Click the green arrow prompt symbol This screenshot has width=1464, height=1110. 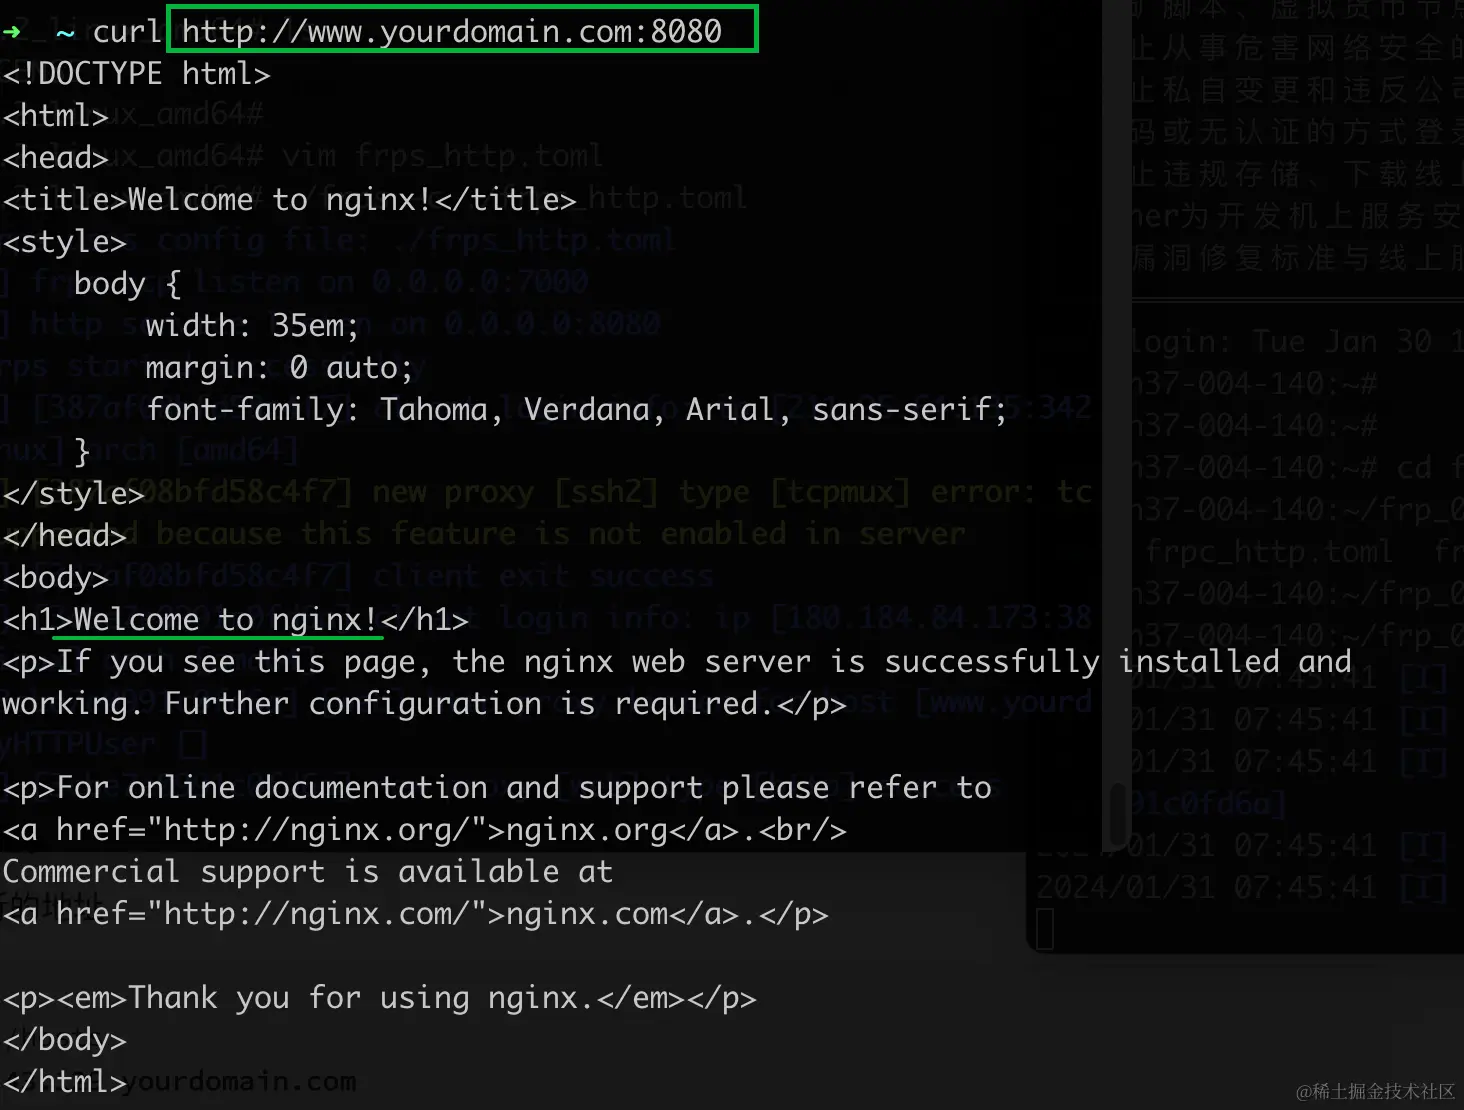pos(12,32)
